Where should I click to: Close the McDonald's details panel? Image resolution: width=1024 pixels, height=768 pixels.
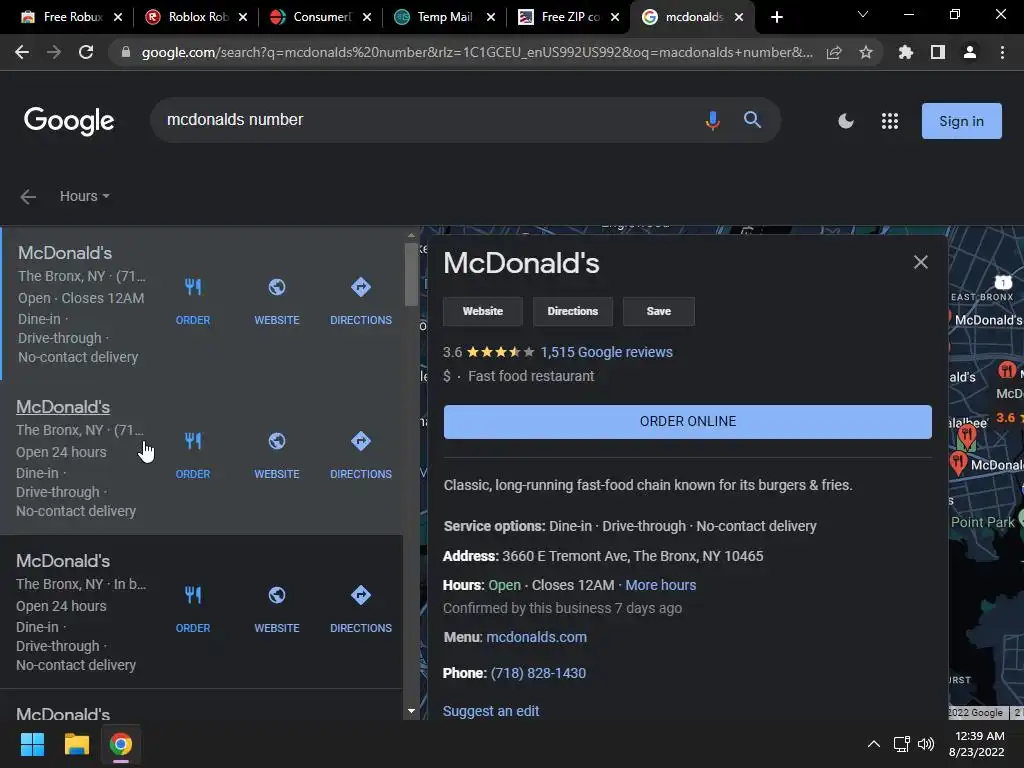click(x=920, y=262)
